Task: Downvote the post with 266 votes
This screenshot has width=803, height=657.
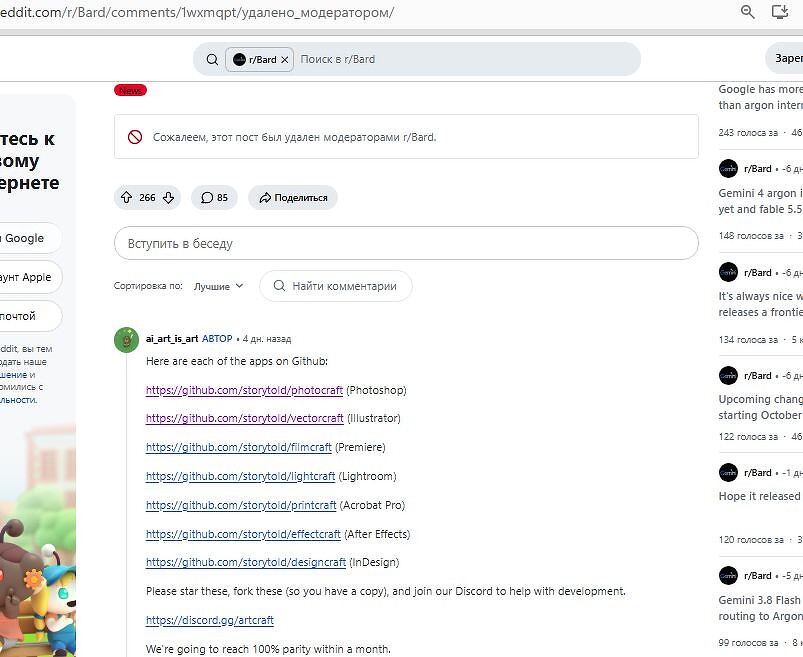Action: (x=168, y=198)
